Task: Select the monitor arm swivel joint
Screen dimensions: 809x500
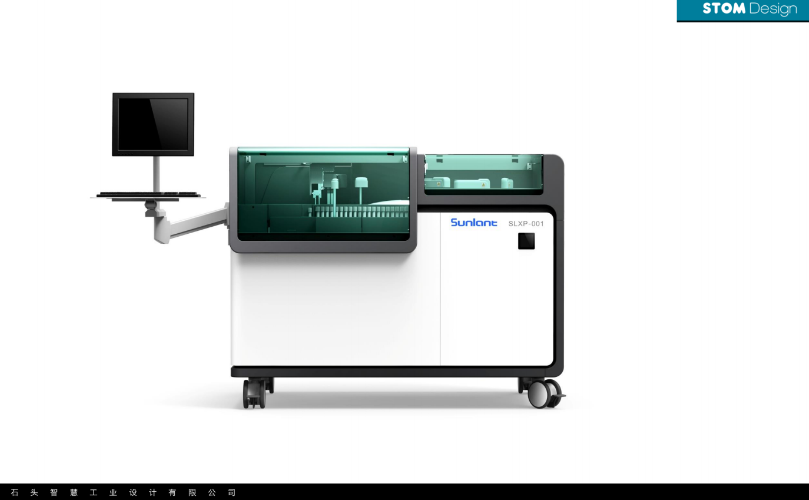Action: tap(151, 208)
